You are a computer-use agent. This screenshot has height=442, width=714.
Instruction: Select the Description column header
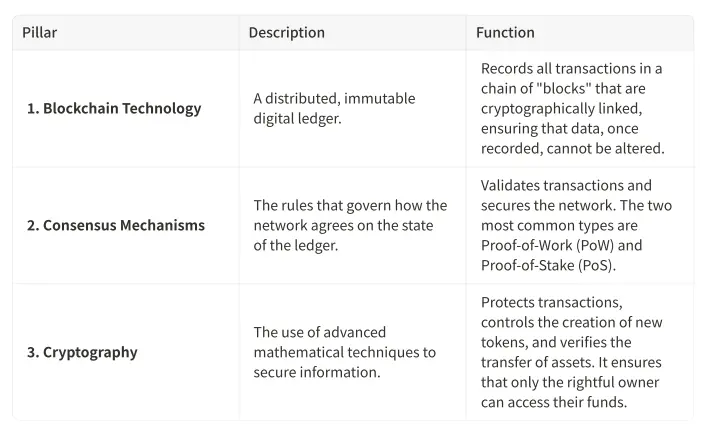(287, 32)
